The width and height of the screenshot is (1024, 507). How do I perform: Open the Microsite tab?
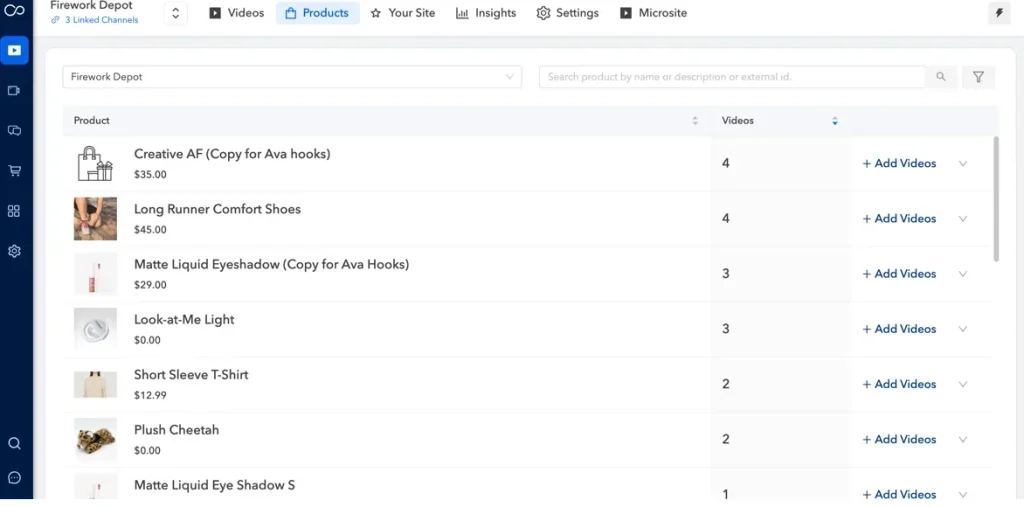pyautogui.click(x=653, y=13)
